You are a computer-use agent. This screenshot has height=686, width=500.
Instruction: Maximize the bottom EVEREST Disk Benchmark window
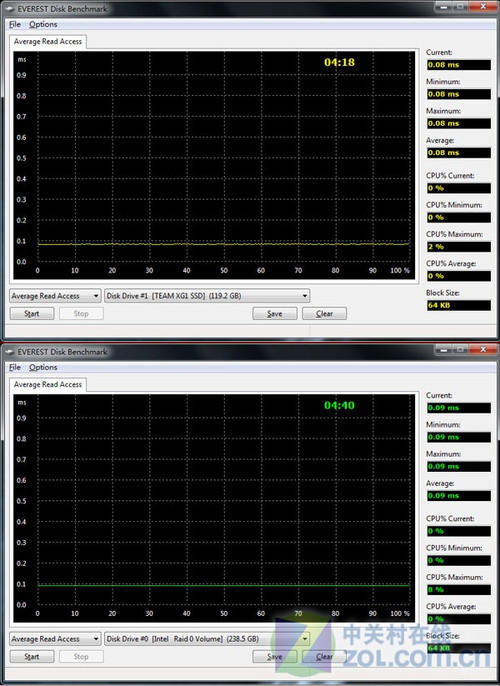[x=460, y=350]
